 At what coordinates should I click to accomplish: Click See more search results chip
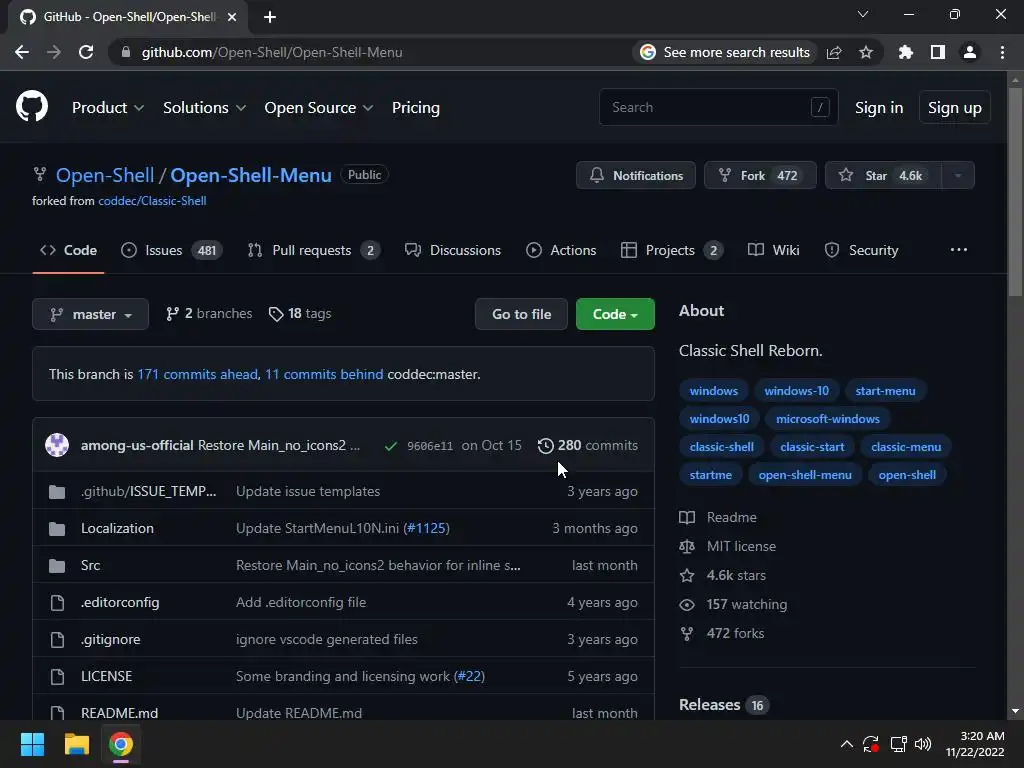[725, 52]
